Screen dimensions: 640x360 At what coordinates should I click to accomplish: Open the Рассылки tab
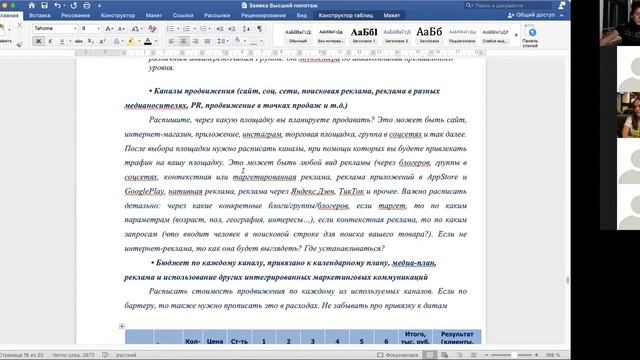tap(217, 15)
